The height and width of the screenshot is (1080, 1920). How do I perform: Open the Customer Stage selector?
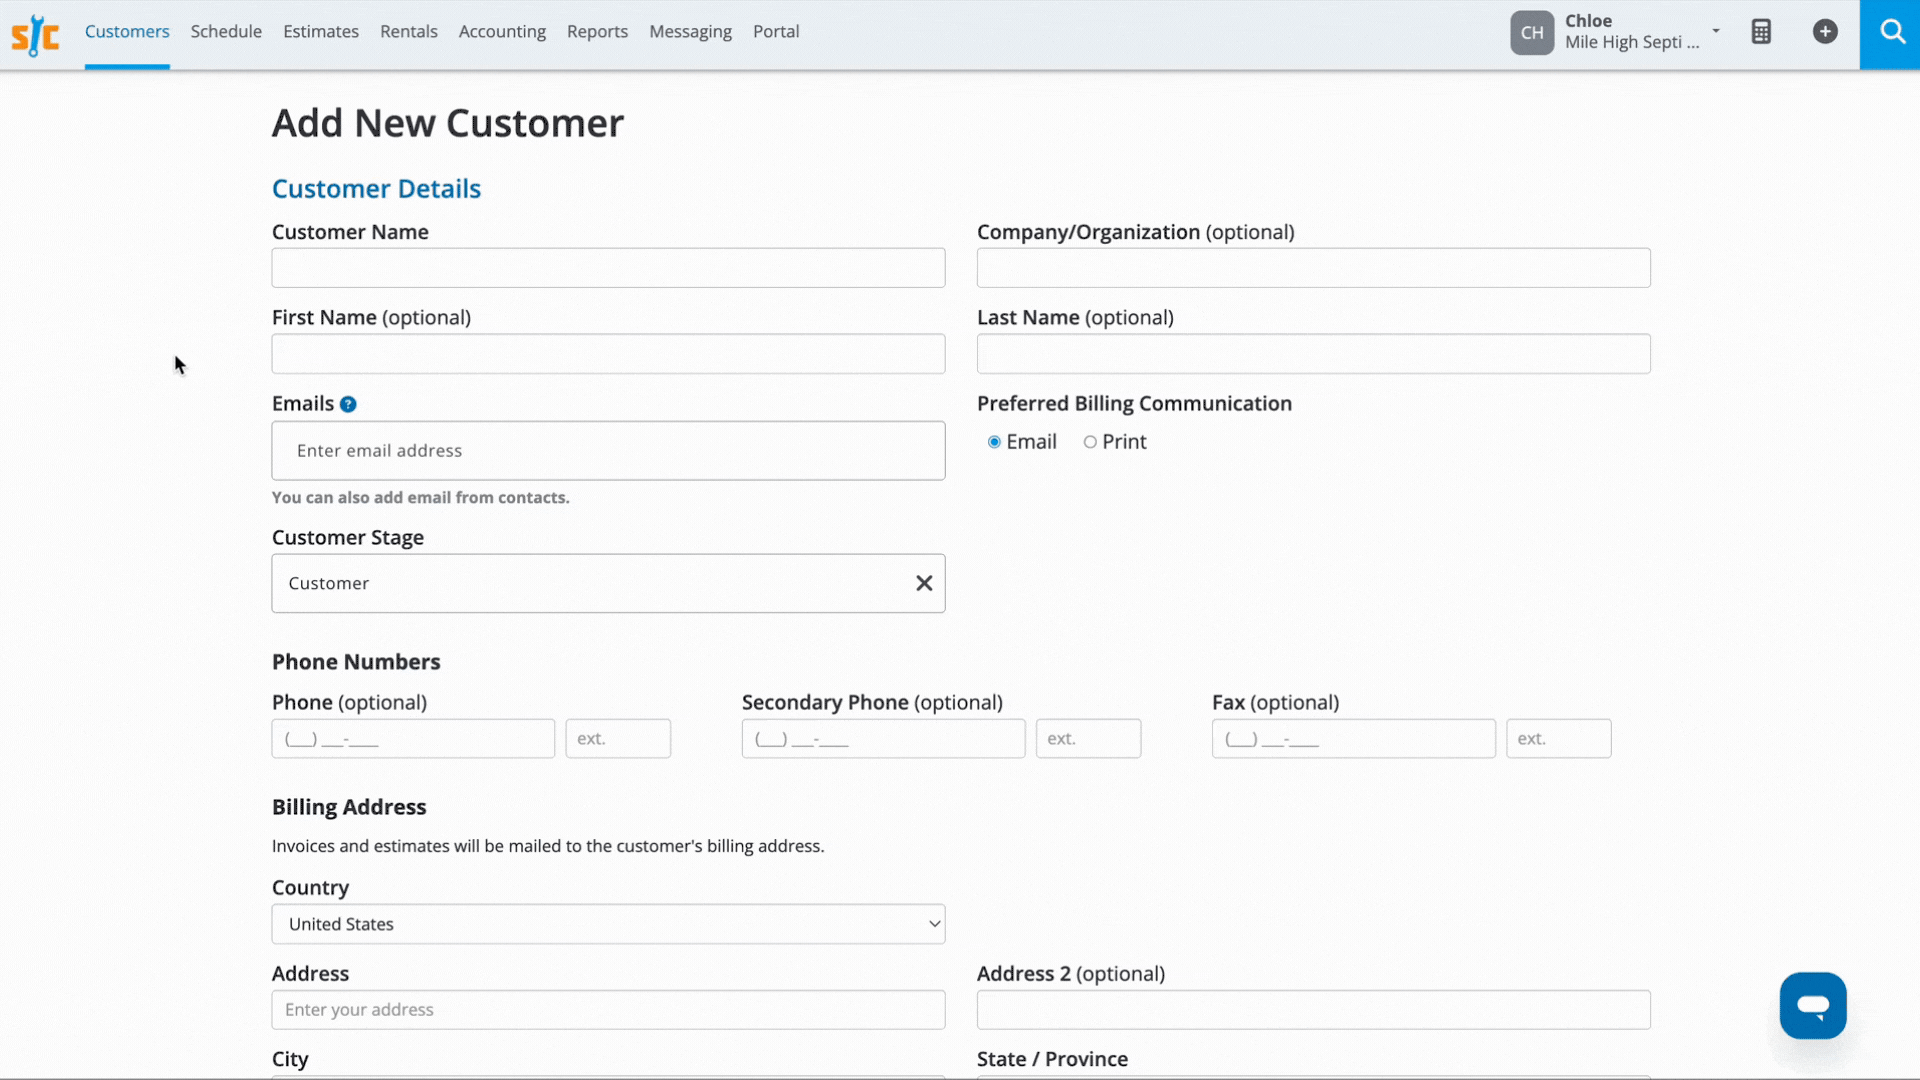pyautogui.click(x=590, y=583)
